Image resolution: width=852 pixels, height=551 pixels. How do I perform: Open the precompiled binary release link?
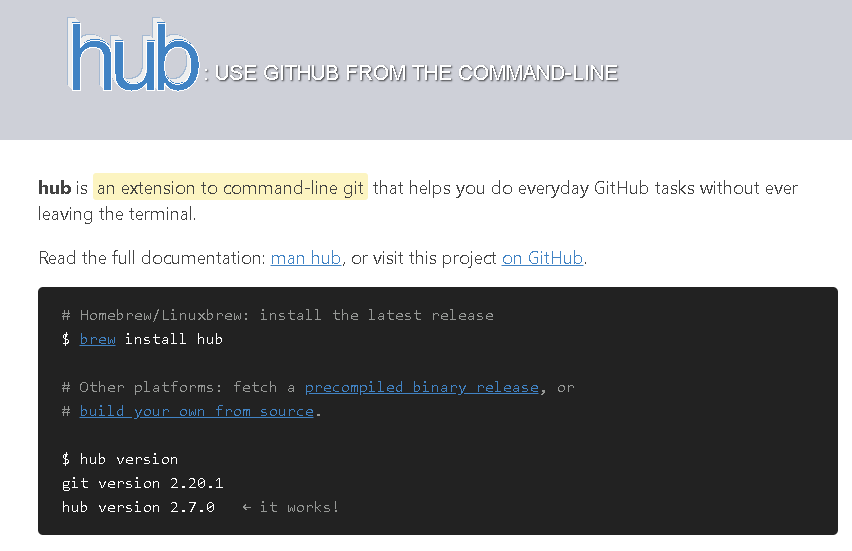coord(422,387)
